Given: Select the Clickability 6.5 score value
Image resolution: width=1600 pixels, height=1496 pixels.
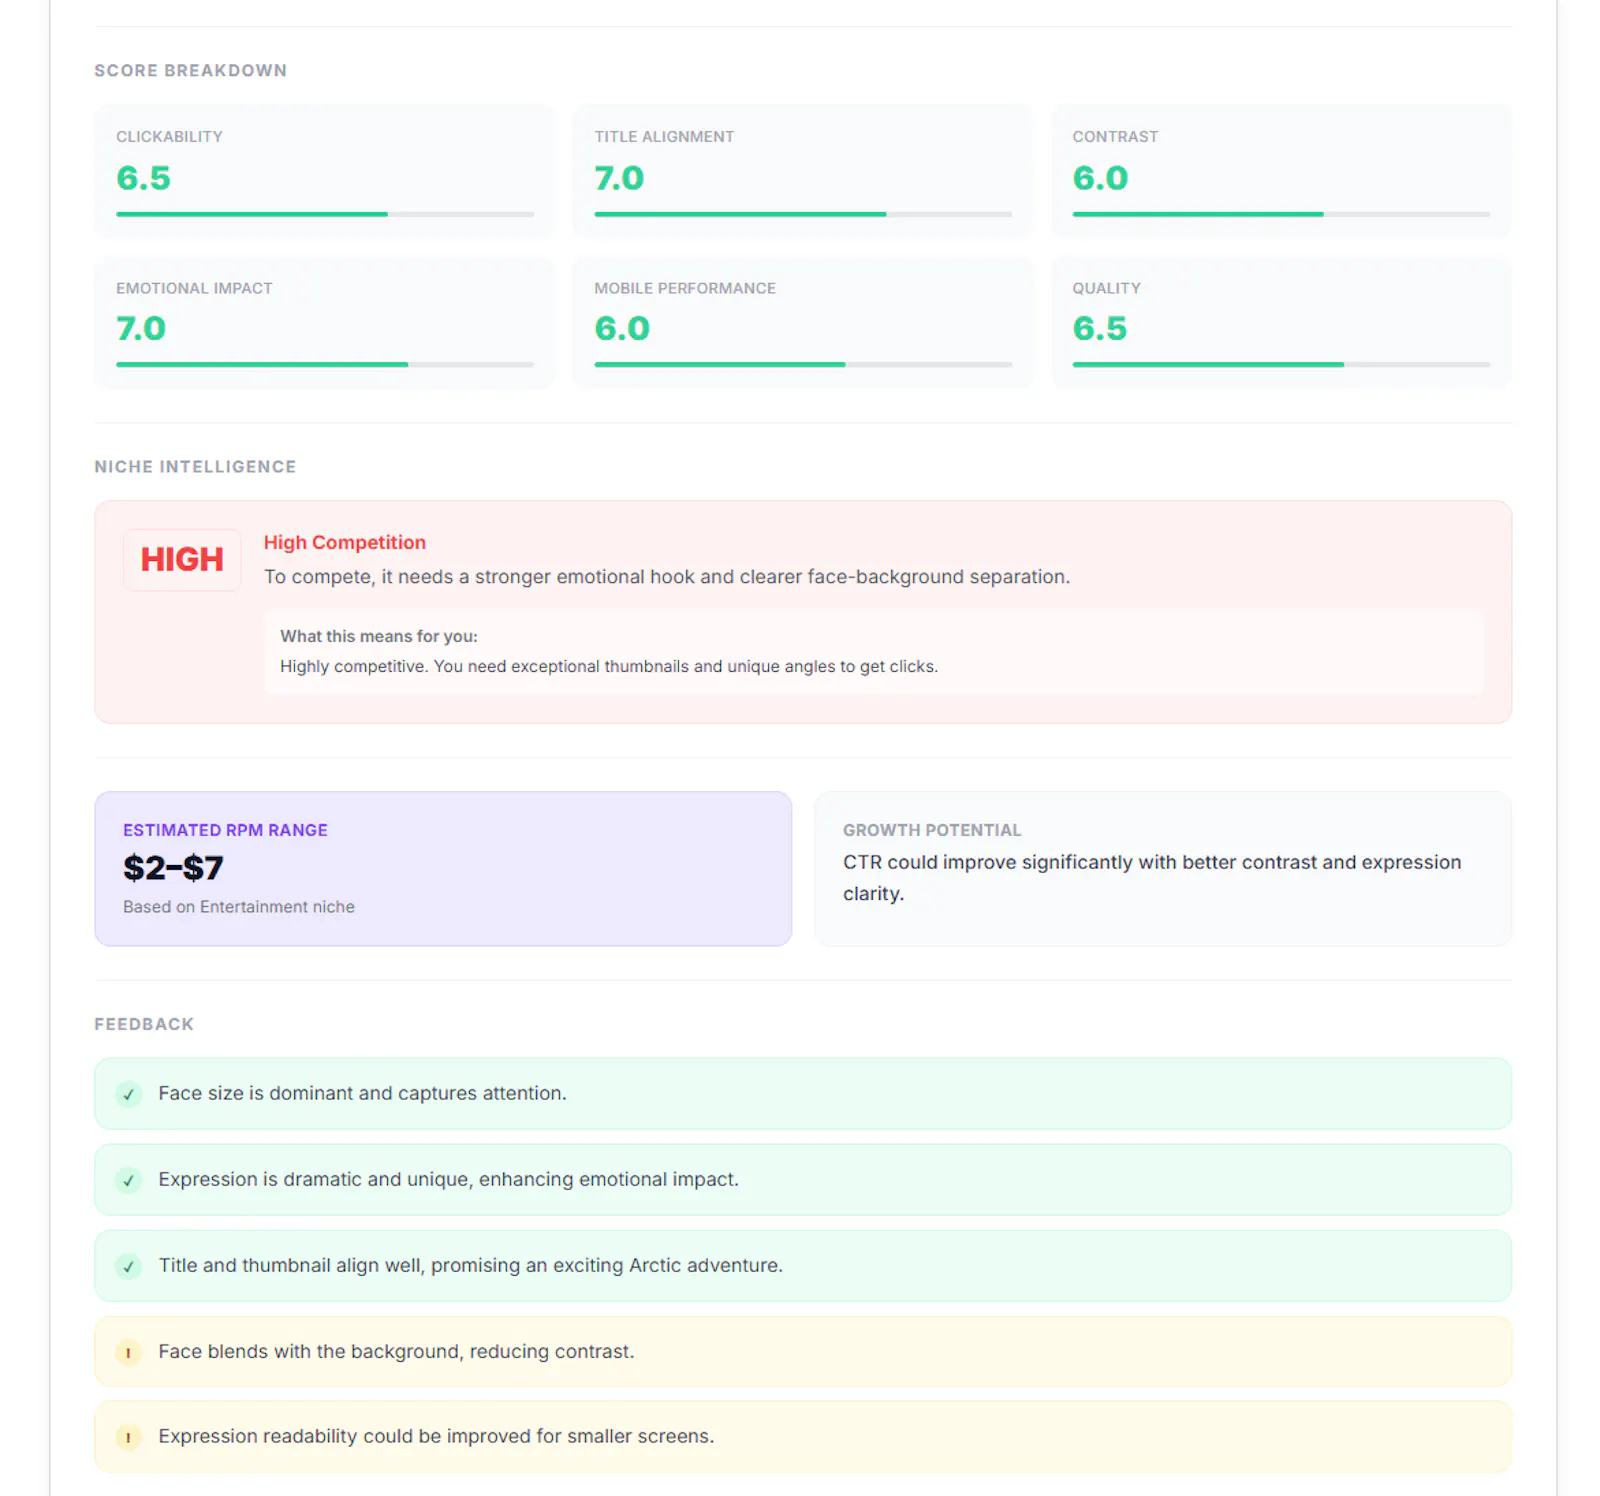Looking at the screenshot, I should [144, 178].
